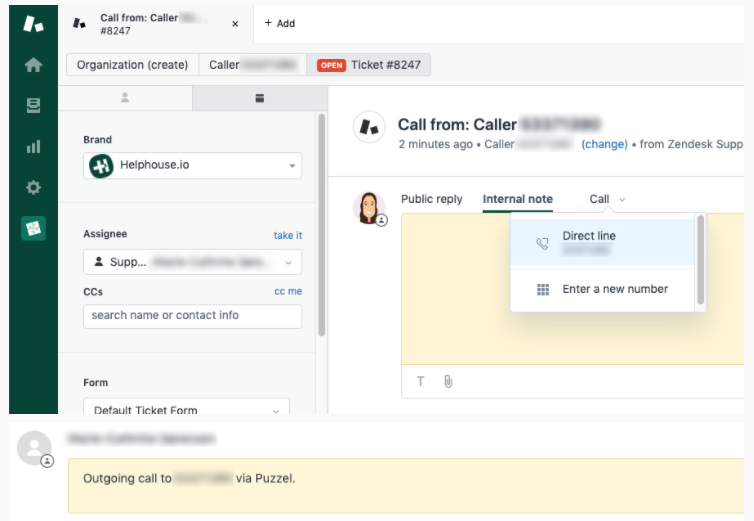Open the Call dropdown chevron
The image size is (754, 521).
tap(622, 199)
